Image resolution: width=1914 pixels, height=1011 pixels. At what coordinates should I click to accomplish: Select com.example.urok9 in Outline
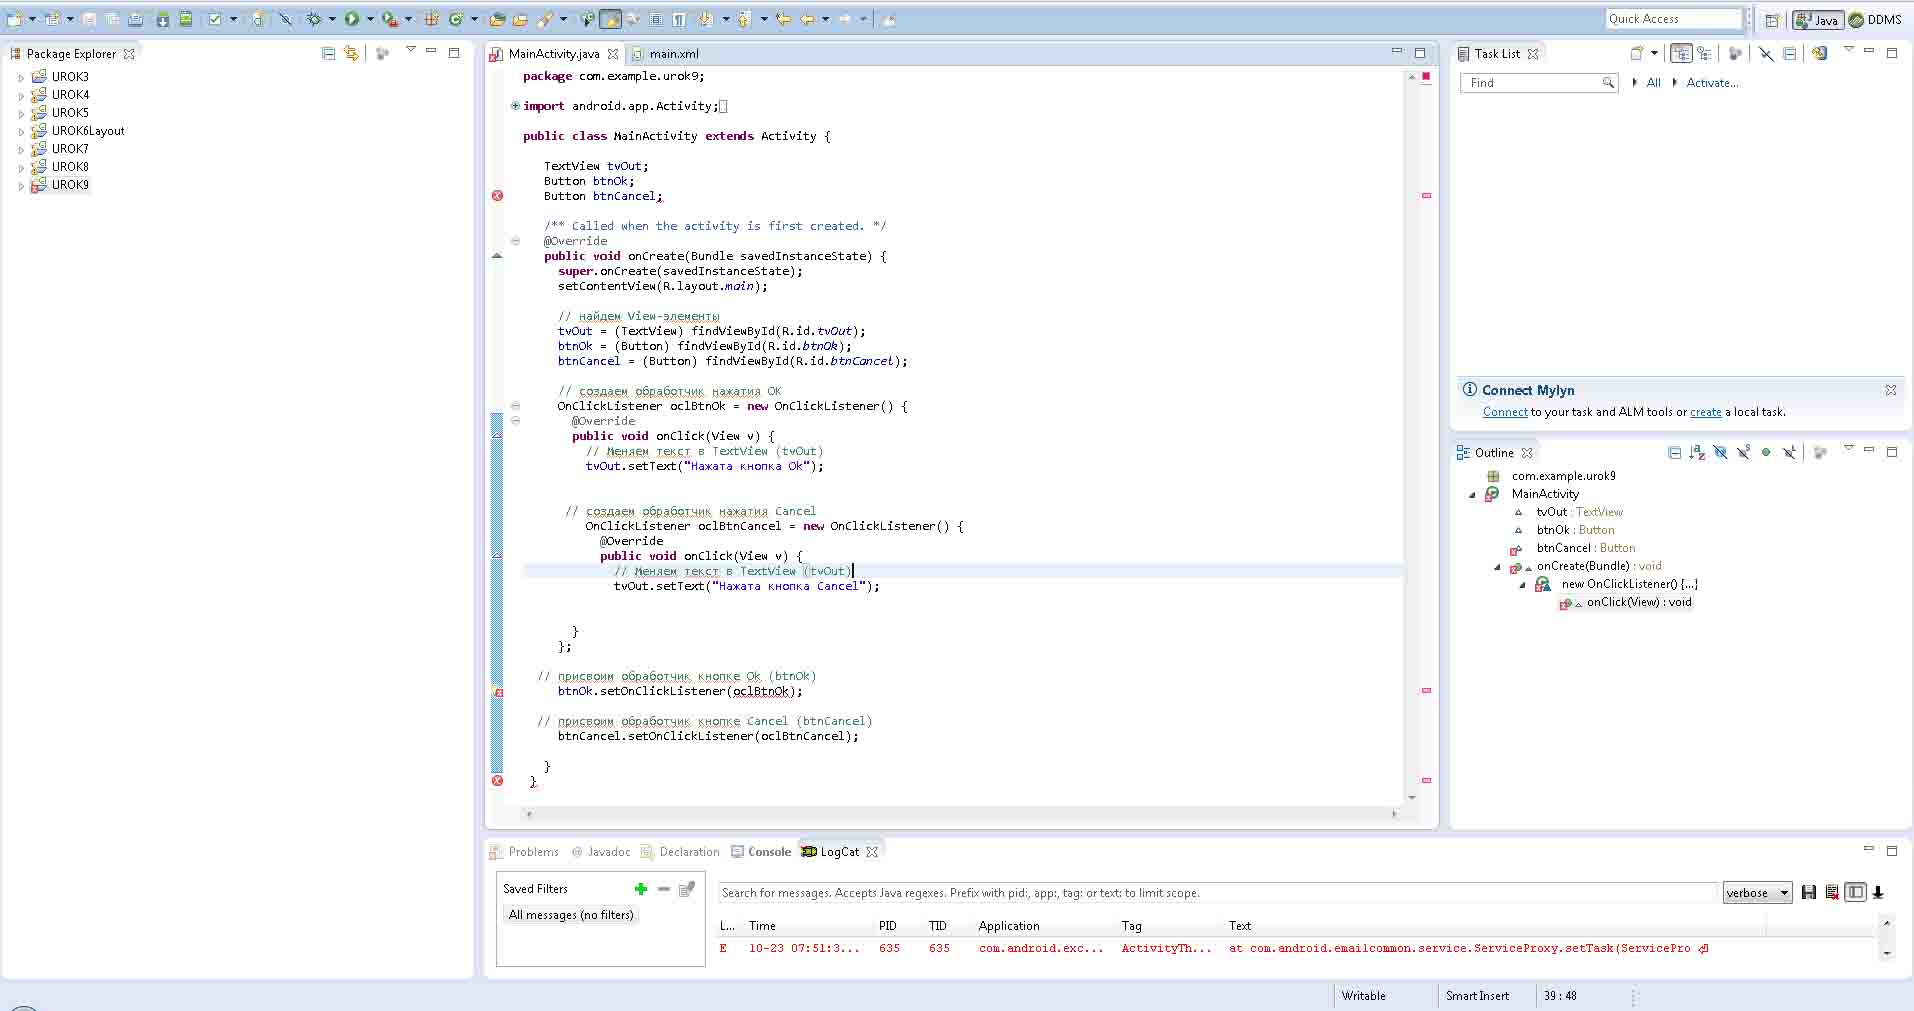click(x=1563, y=476)
